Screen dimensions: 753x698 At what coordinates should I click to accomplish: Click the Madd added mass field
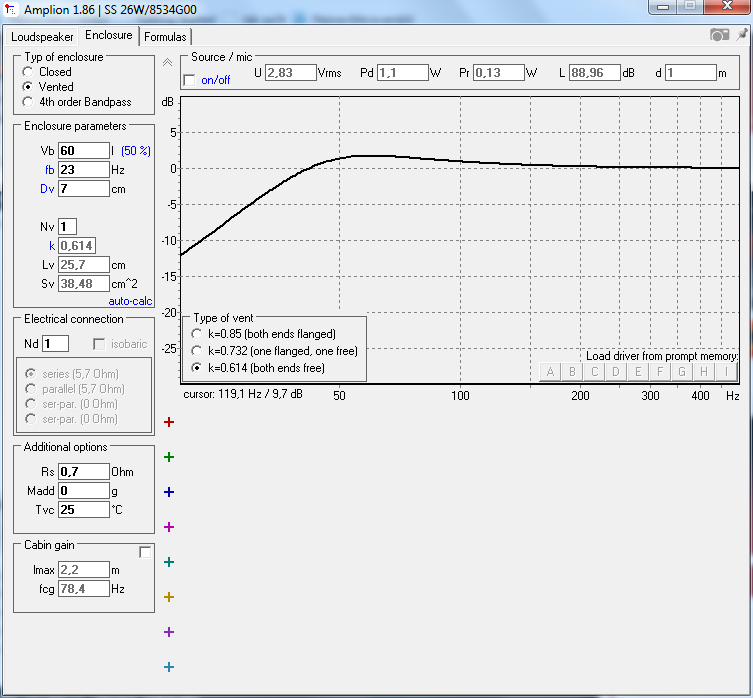pos(84,490)
